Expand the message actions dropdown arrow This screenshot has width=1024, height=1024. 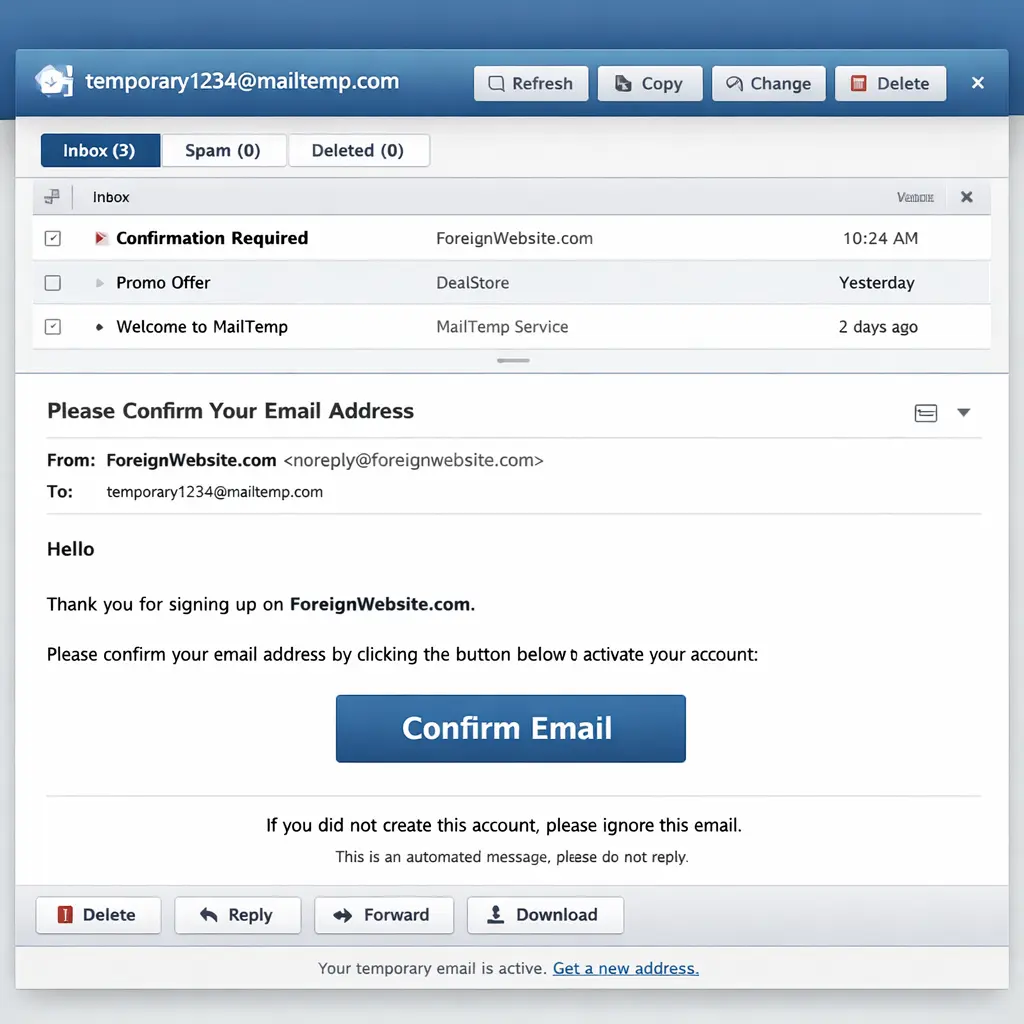(x=964, y=412)
